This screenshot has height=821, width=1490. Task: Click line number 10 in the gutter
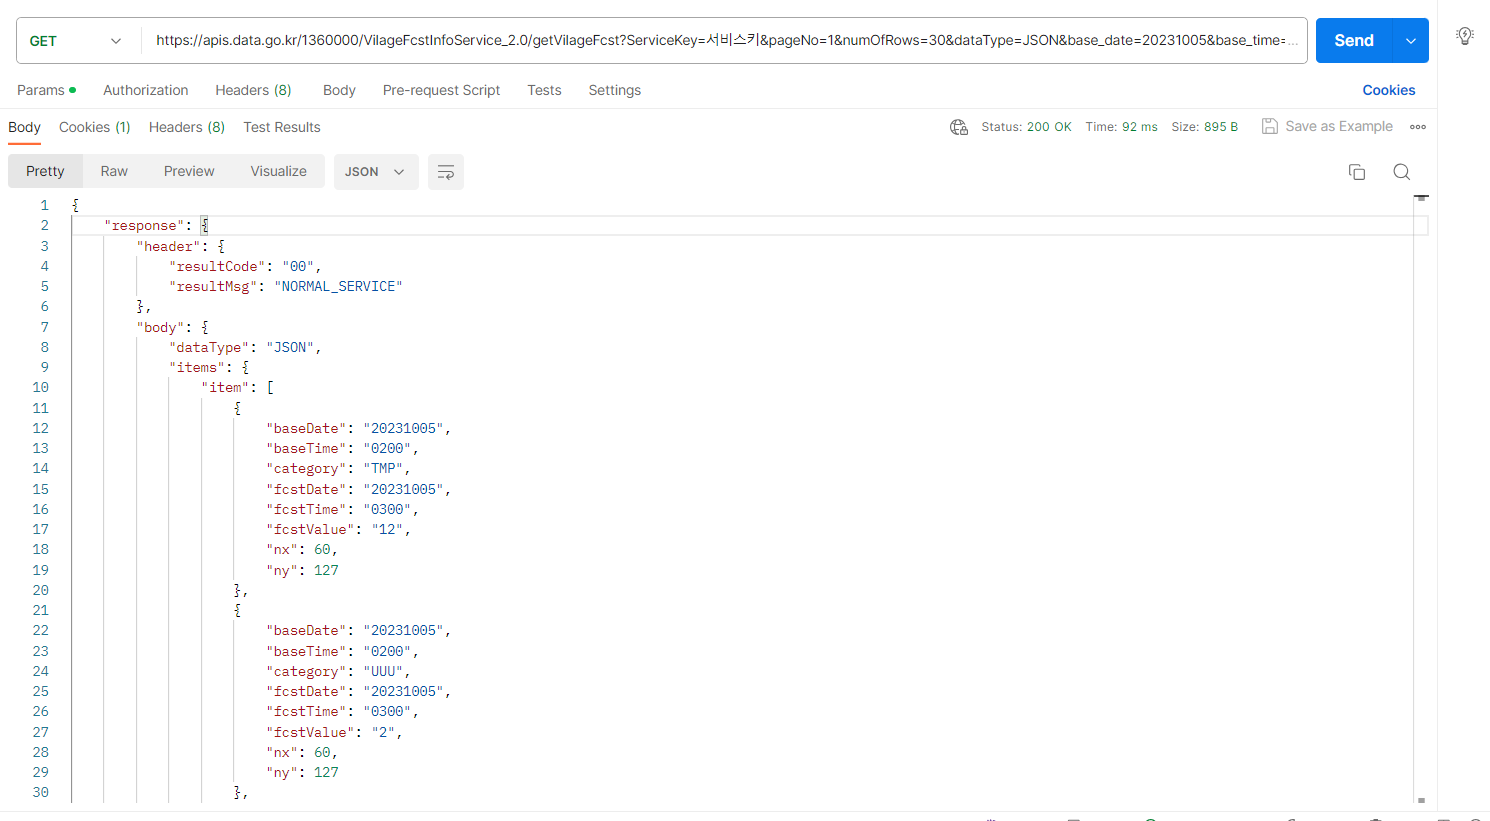click(x=40, y=387)
